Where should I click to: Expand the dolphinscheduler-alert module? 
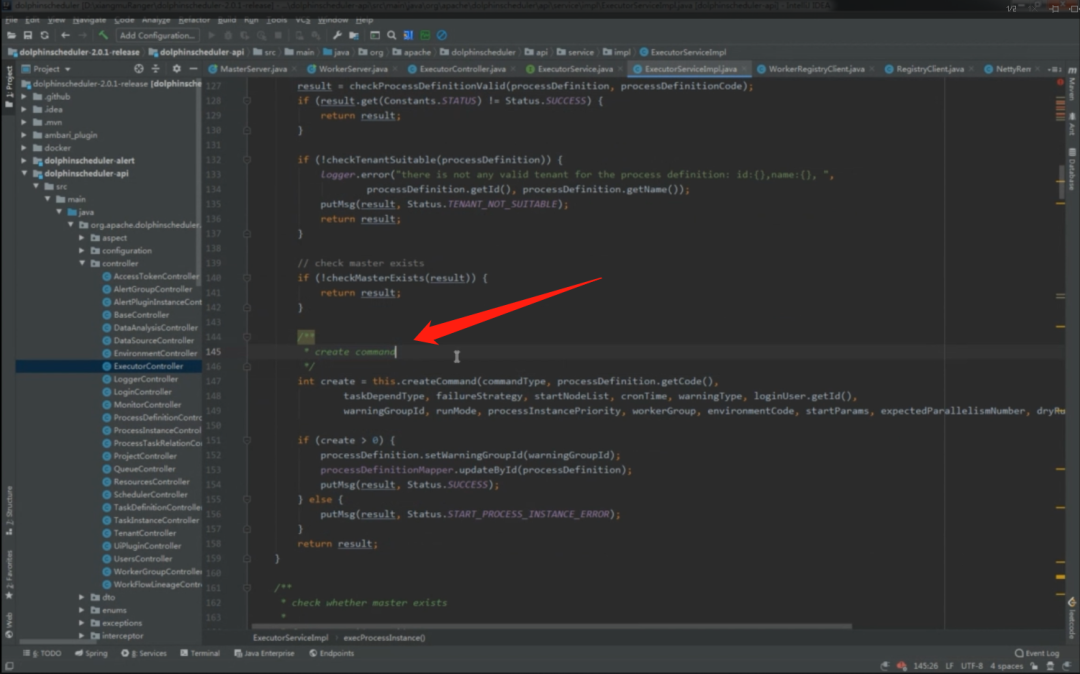24,160
